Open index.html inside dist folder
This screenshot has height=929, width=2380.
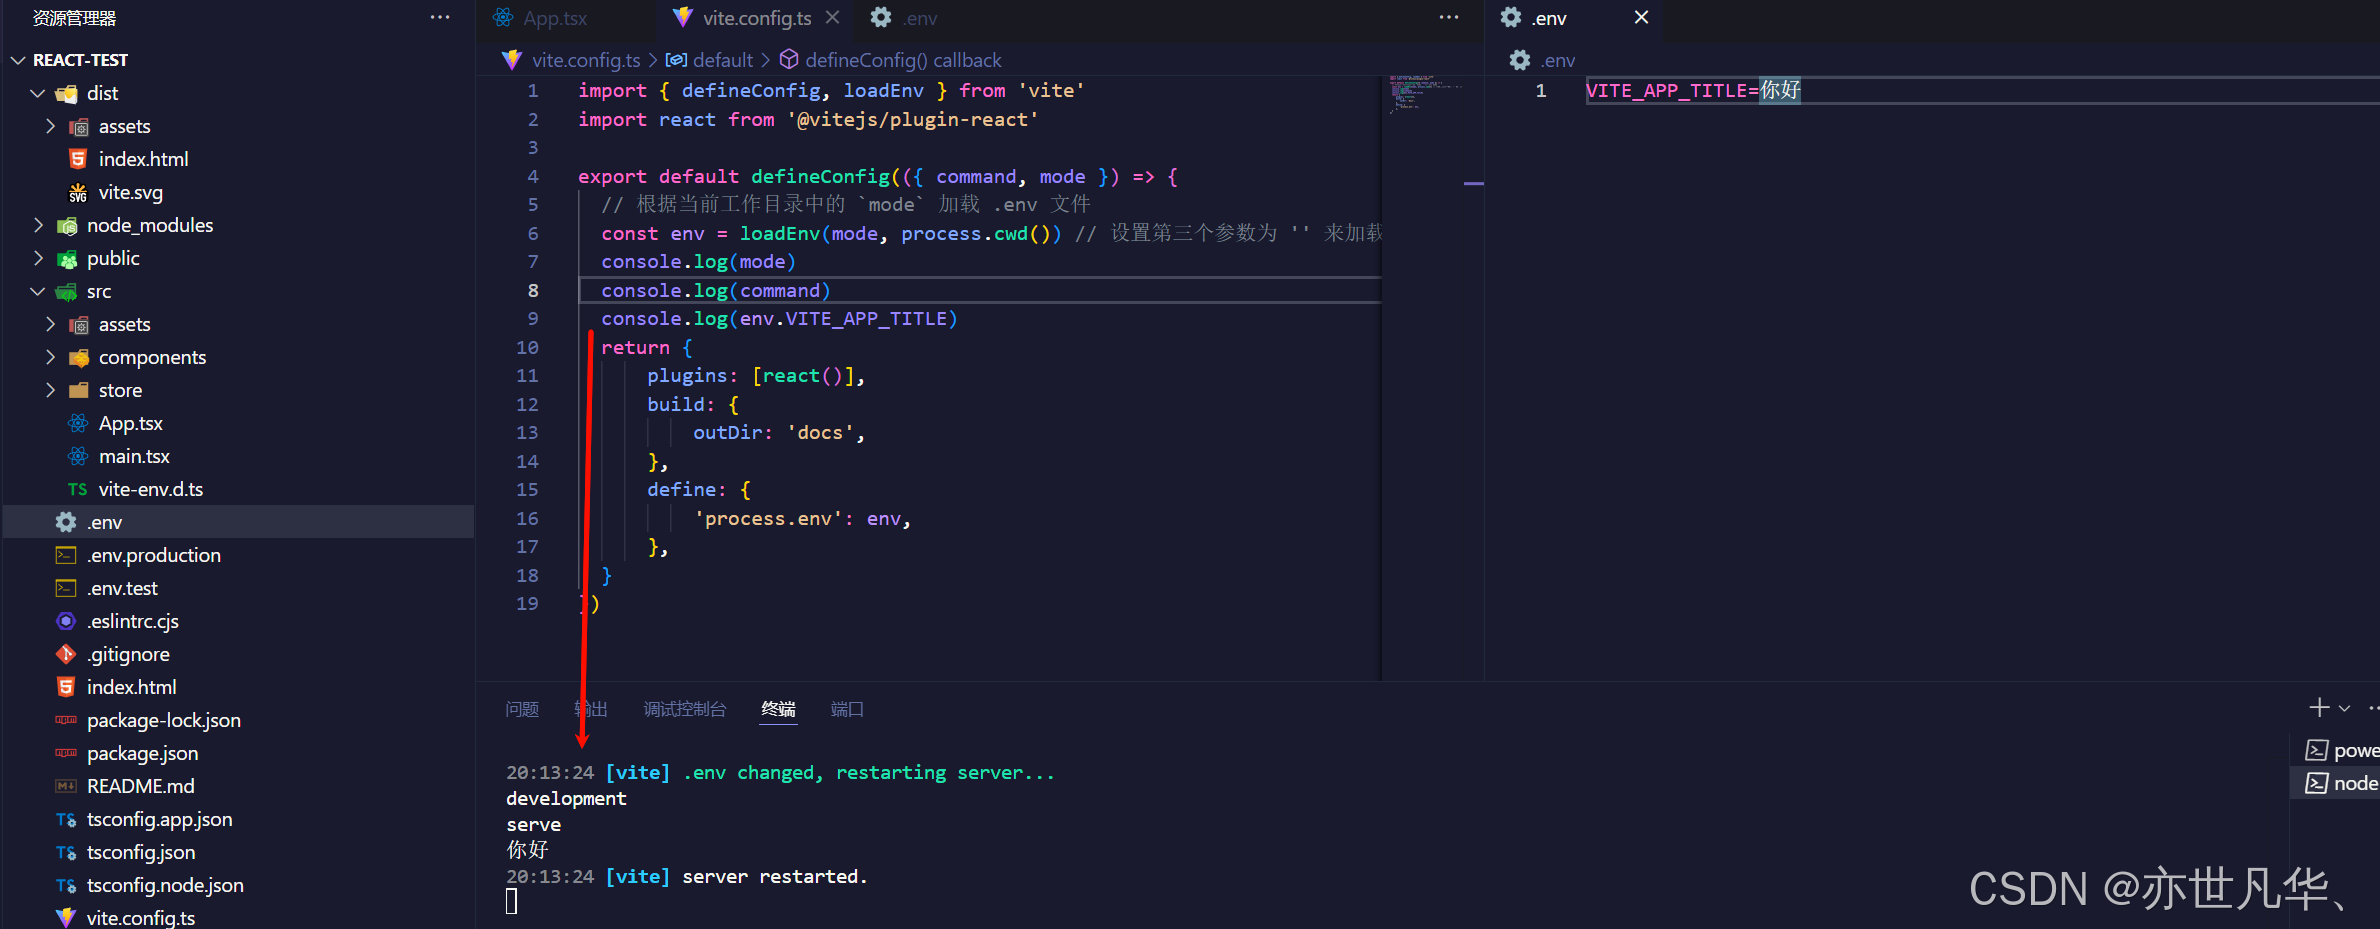143,159
